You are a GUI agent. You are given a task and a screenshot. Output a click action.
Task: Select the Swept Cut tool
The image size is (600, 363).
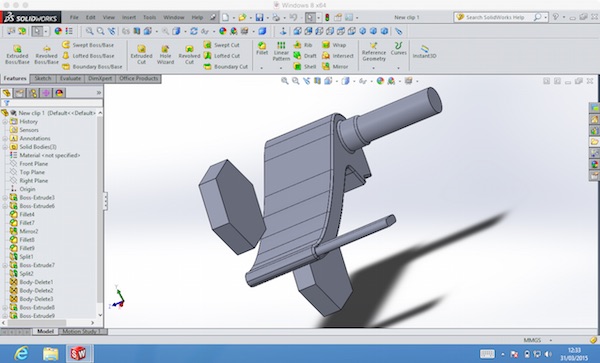click(x=222, y=45)
